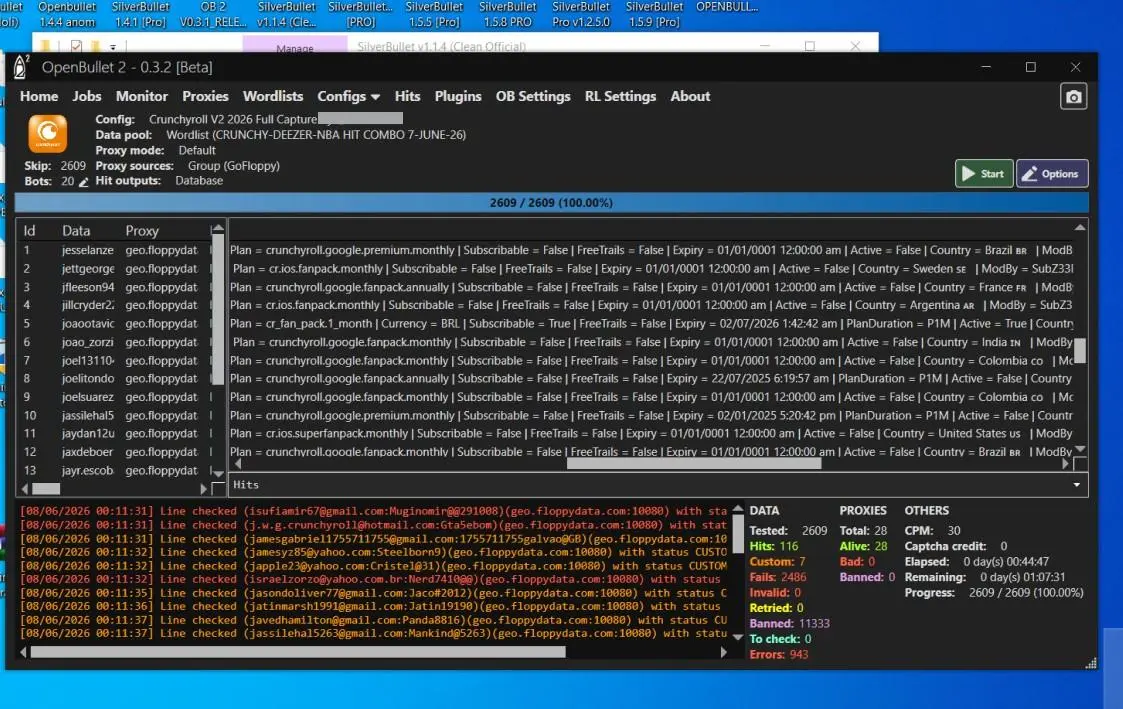Click the Hit outputs Database value
The width and height of the screenshot is (1123, 709).
[x=199, y=180]
